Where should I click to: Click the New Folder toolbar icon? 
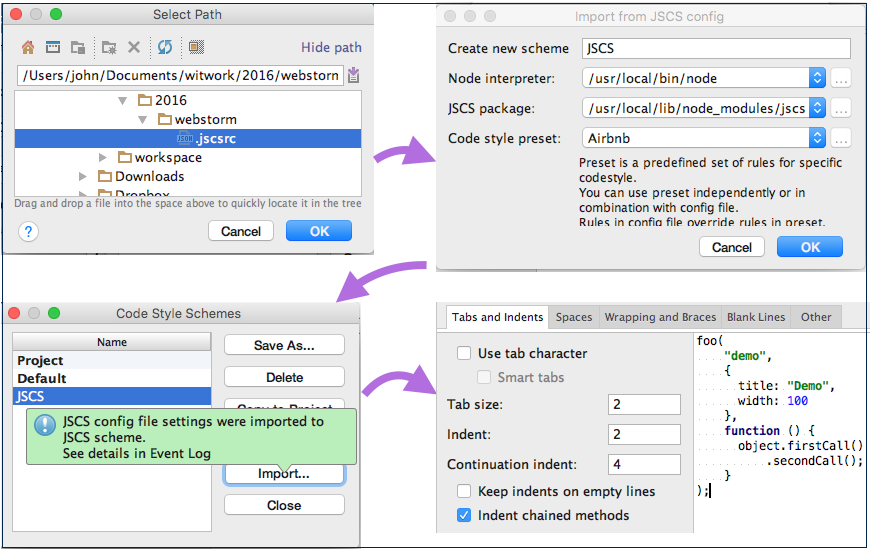[x=109, y=47]
